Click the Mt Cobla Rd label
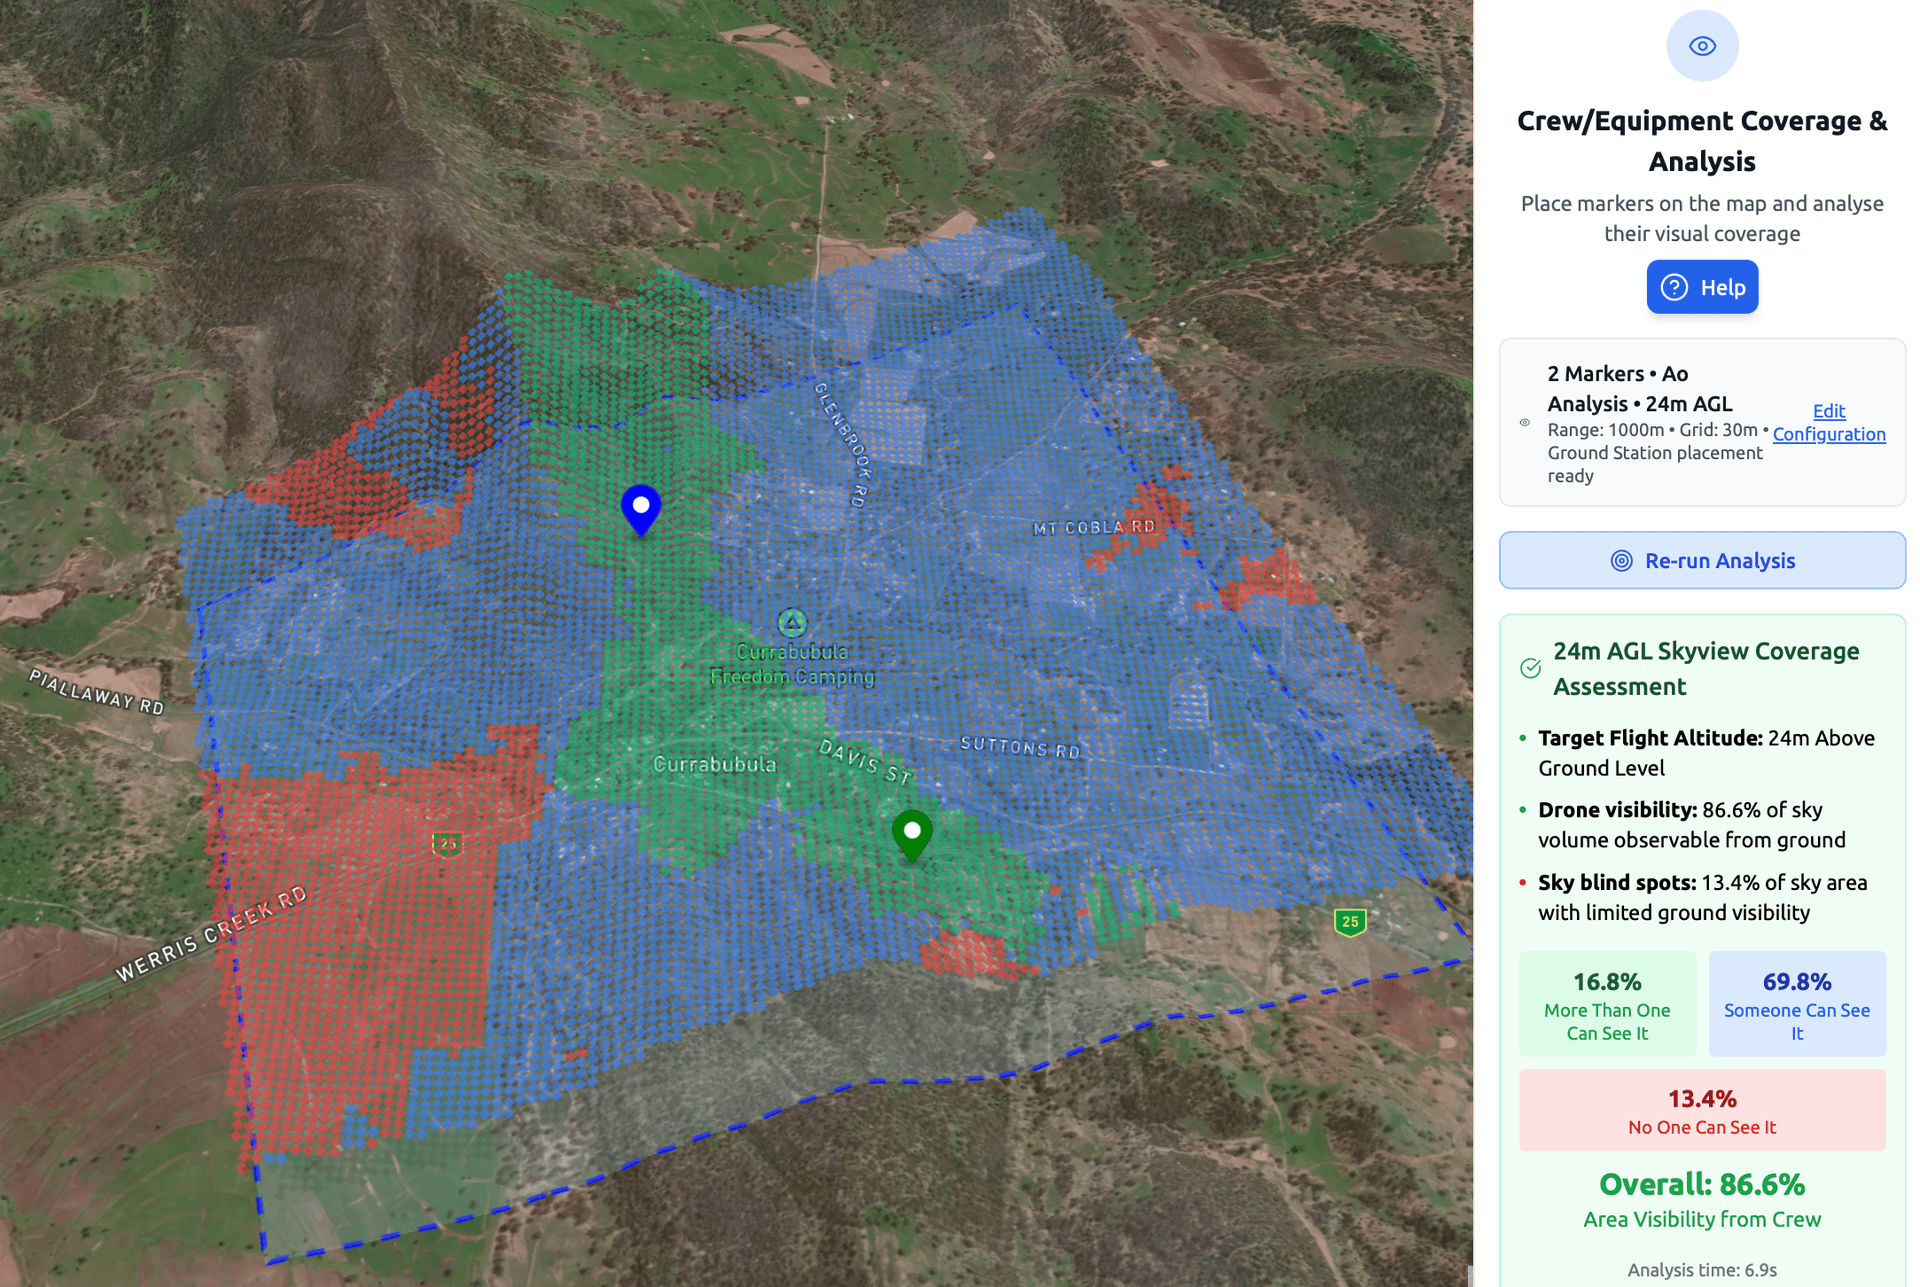 1093,527
